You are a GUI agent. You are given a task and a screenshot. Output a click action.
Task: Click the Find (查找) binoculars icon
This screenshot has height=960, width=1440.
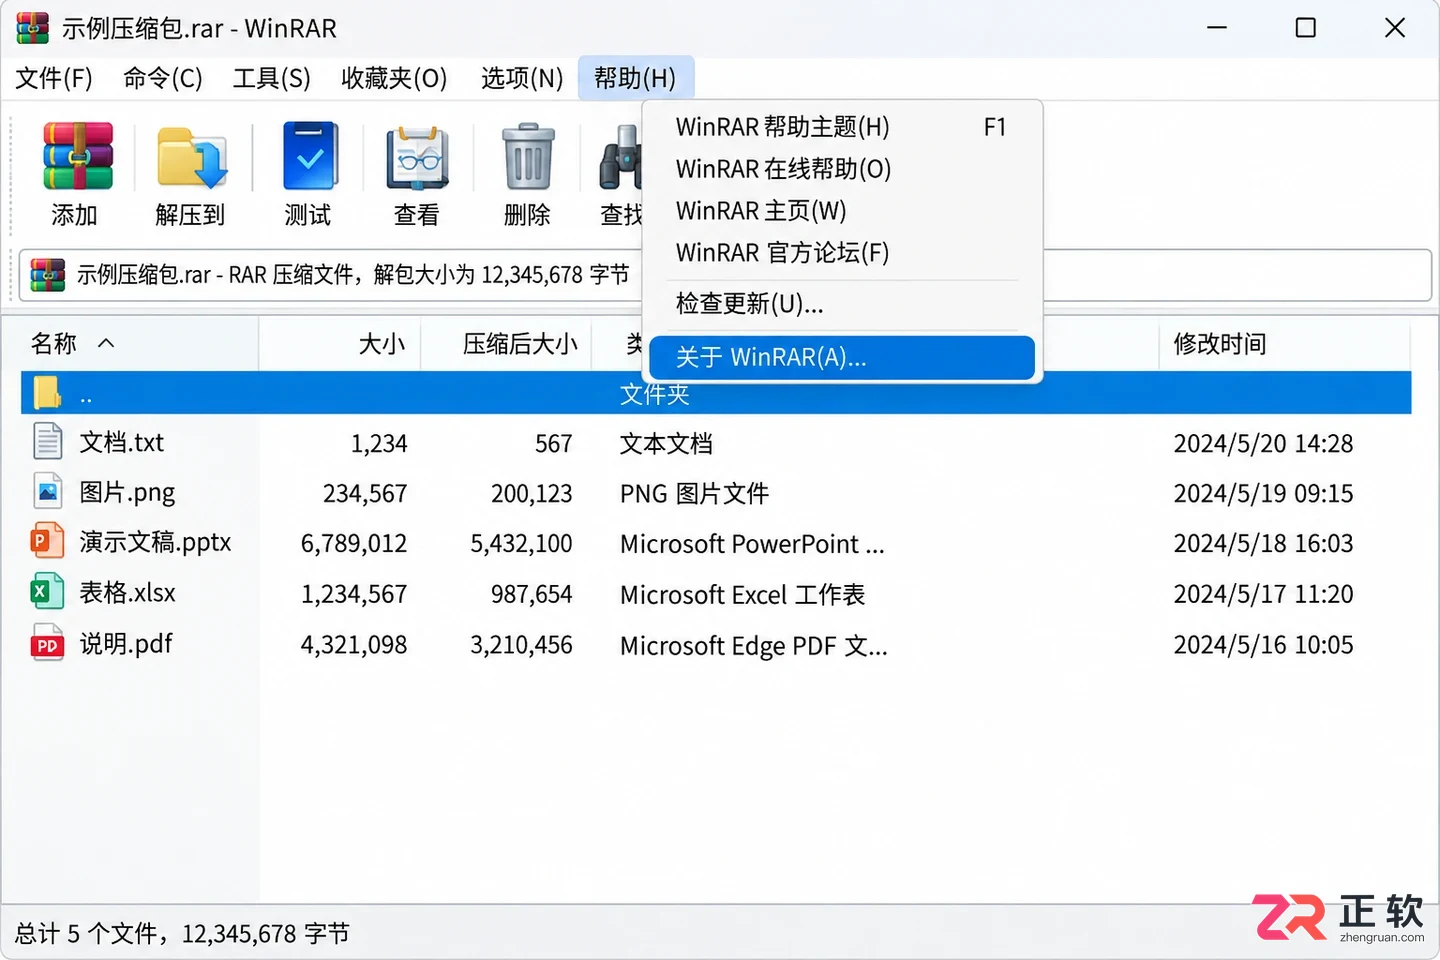click(620, 157)
